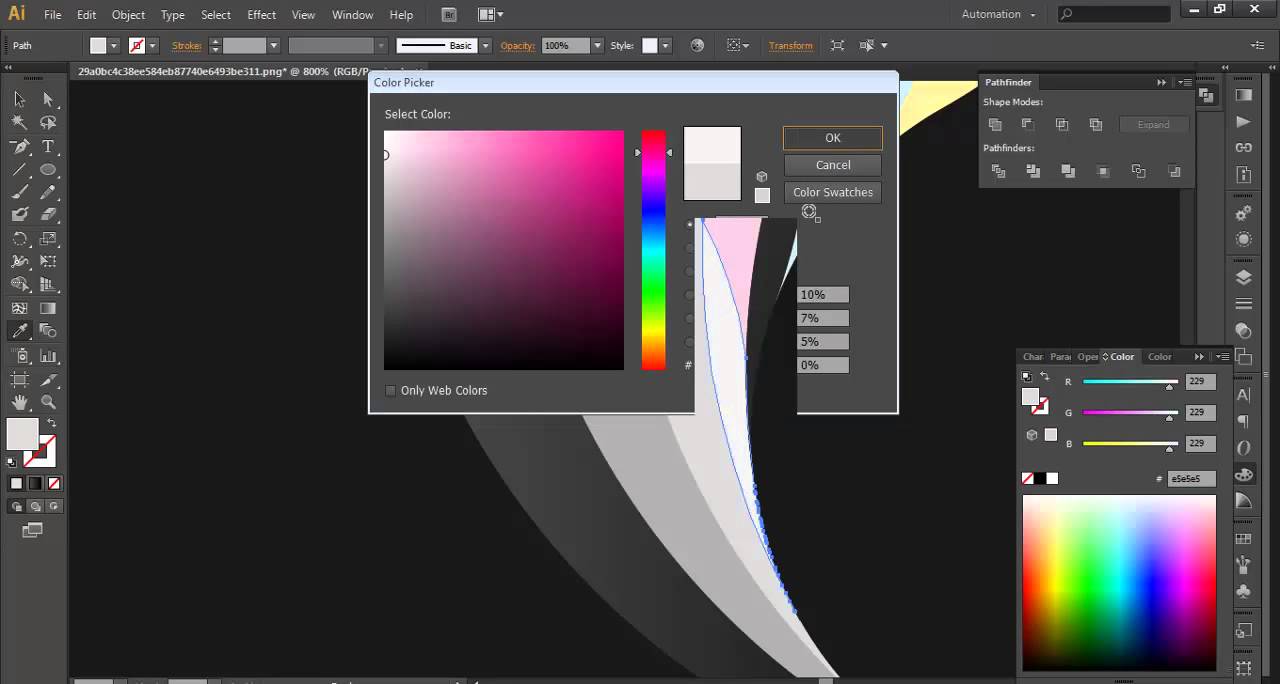
Task: Set fill to None in Color panel
Action: tap(1027, 479)
